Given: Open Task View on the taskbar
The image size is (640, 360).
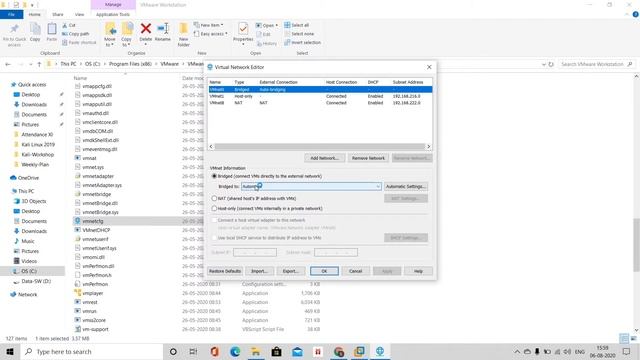Looking at the screenshot, I should point(193,351).
